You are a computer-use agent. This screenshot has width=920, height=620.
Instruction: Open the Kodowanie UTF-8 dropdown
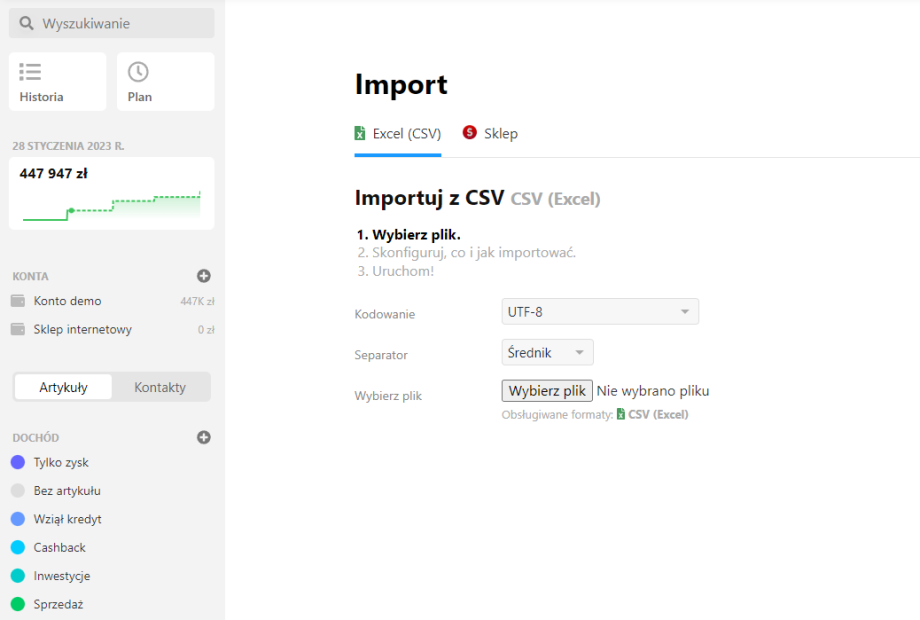point(599,311)
